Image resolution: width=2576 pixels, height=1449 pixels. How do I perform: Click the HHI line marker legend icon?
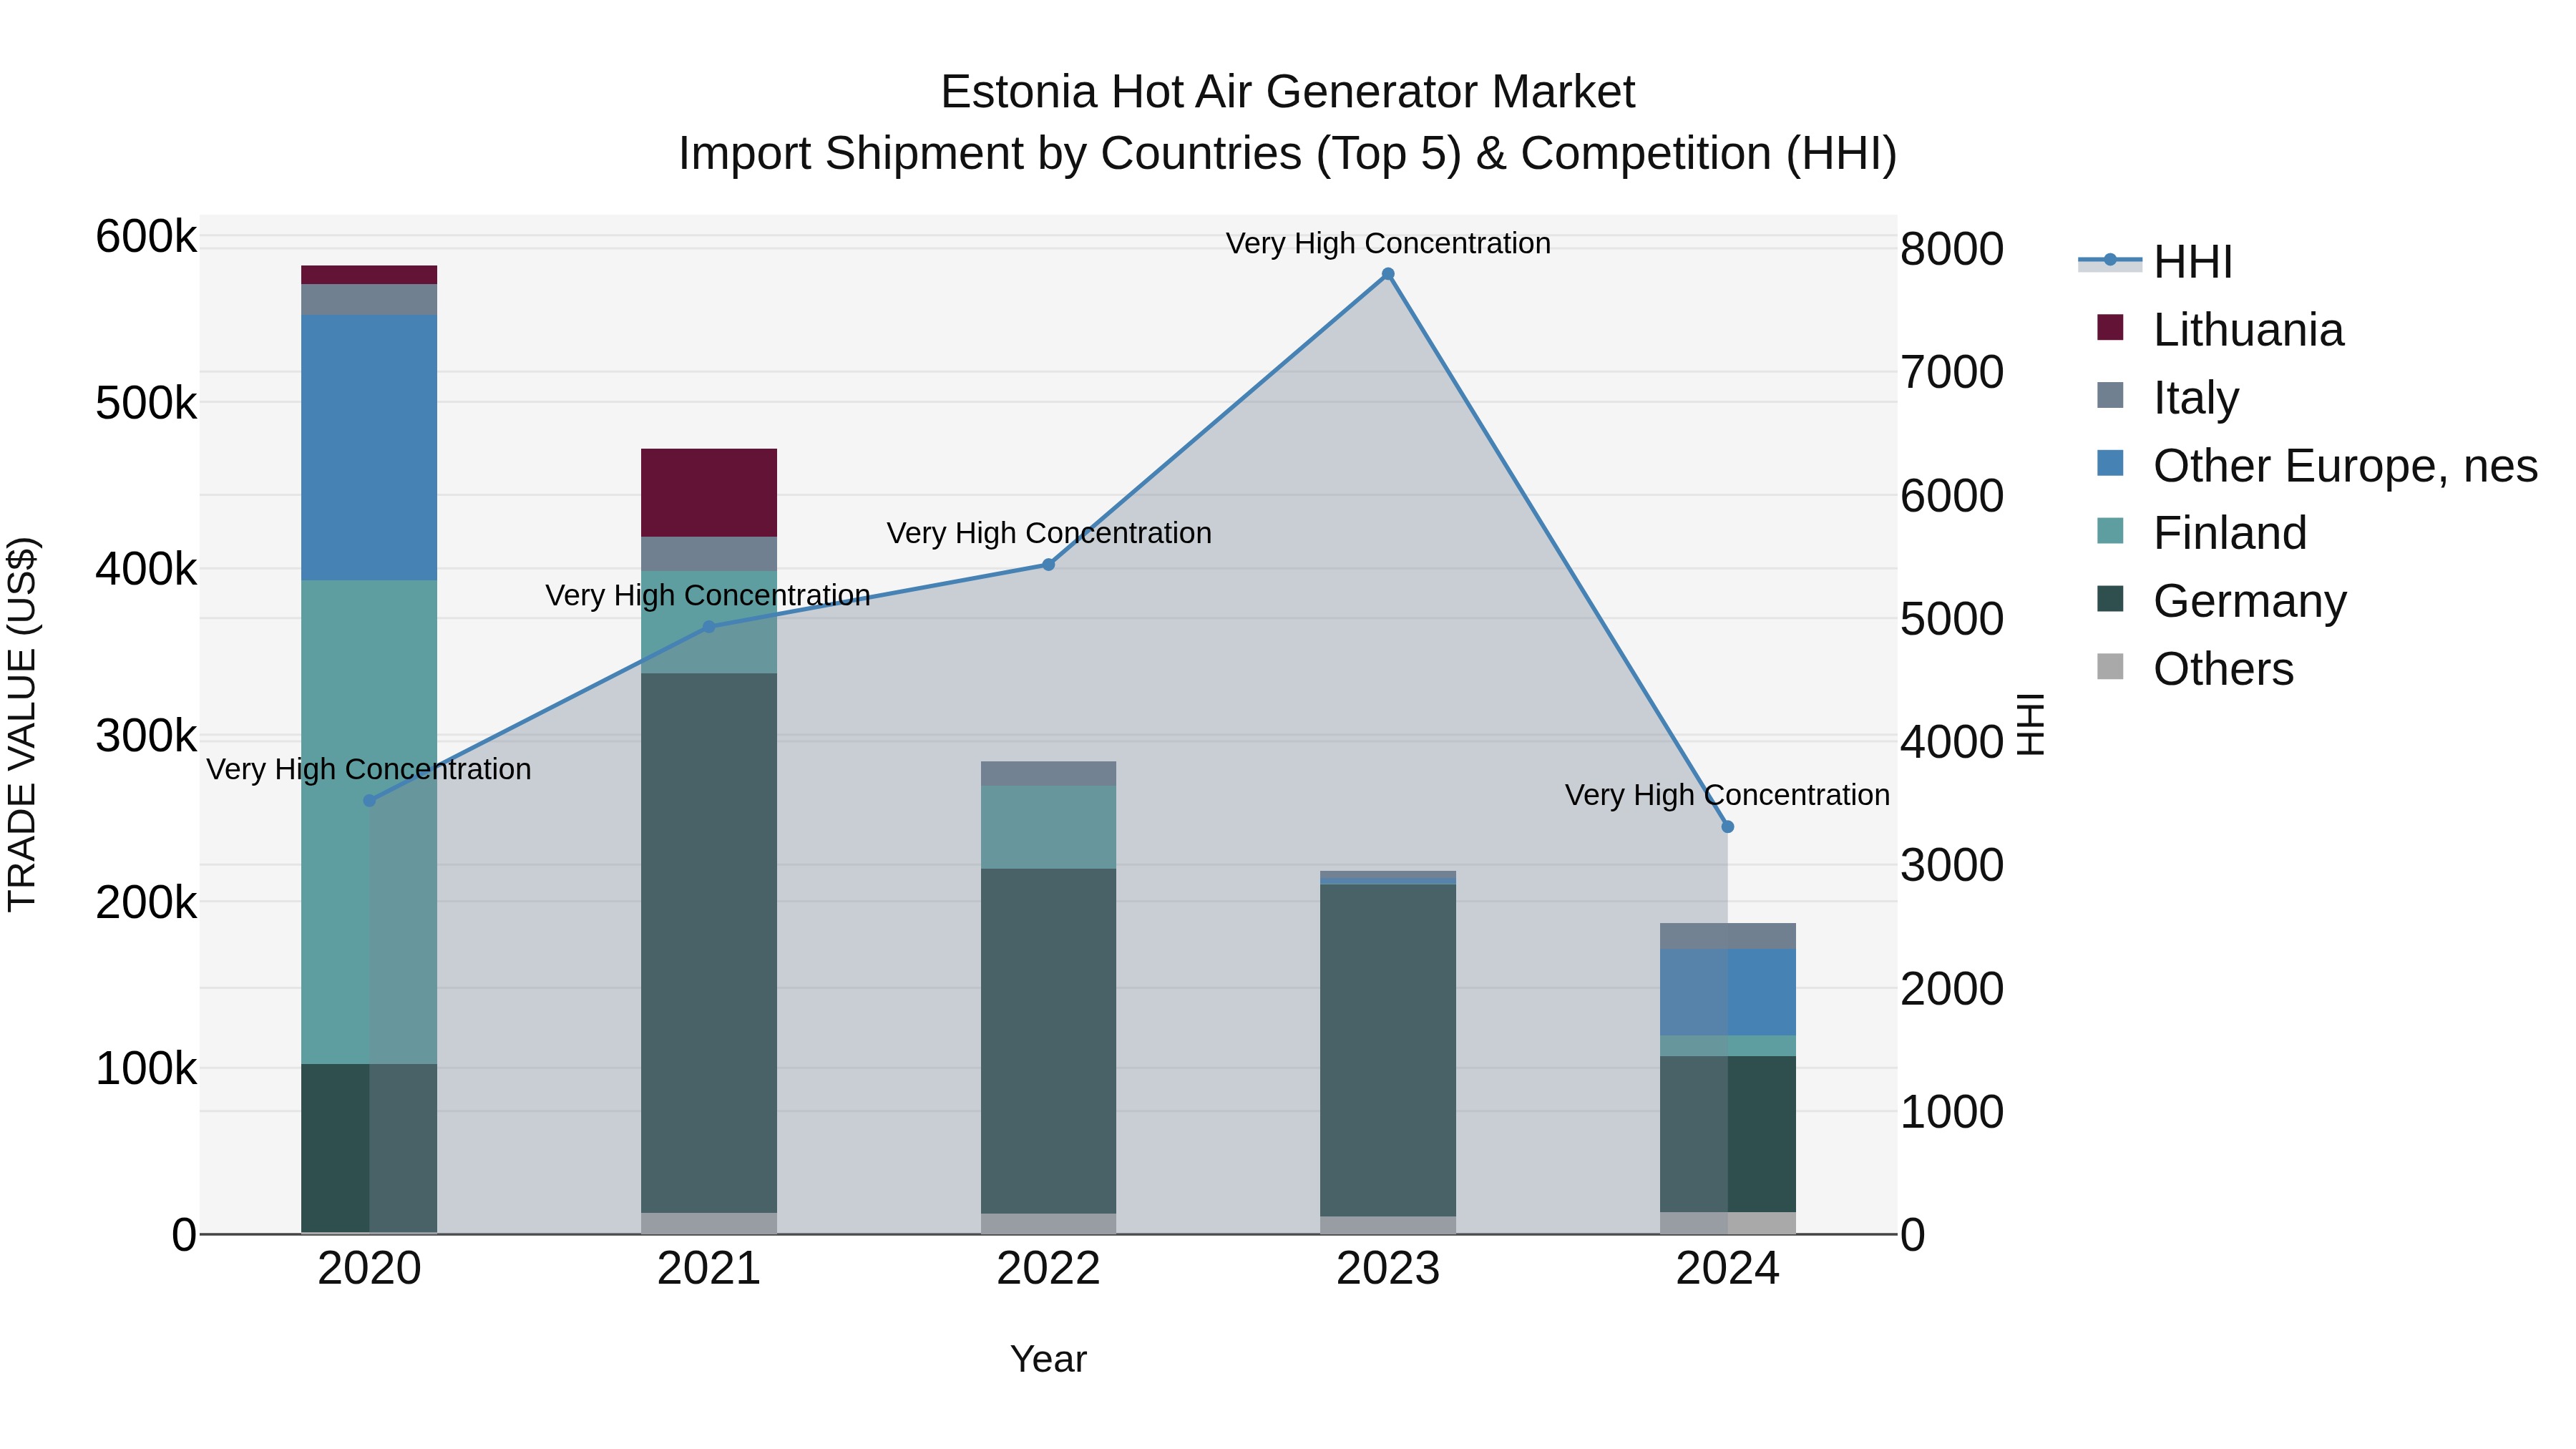[2110, 260]
